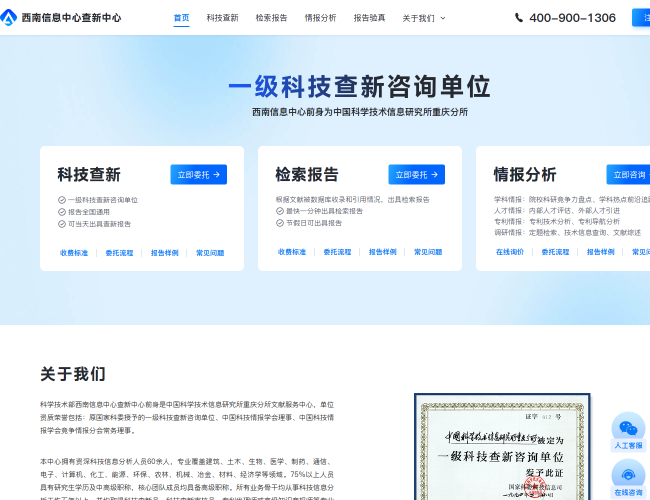Click 立即咨询 in the 情报分析 card

[628, 175]
